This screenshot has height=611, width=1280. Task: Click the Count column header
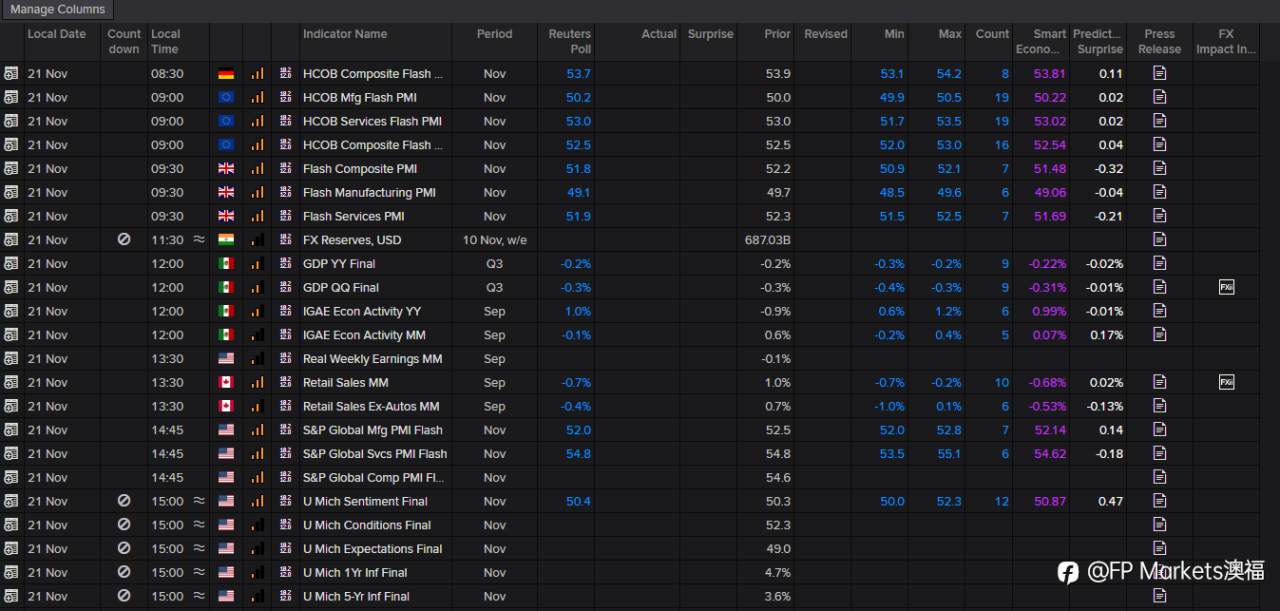(x=992, y=34)
